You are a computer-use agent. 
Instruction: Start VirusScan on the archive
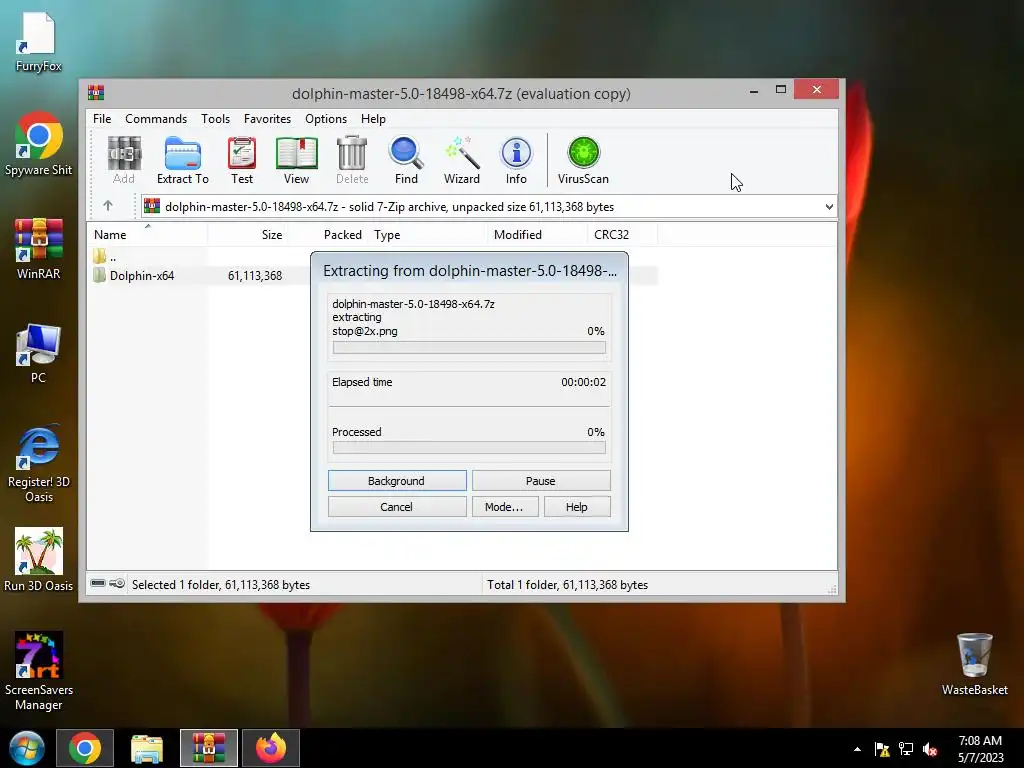[583, 160]
